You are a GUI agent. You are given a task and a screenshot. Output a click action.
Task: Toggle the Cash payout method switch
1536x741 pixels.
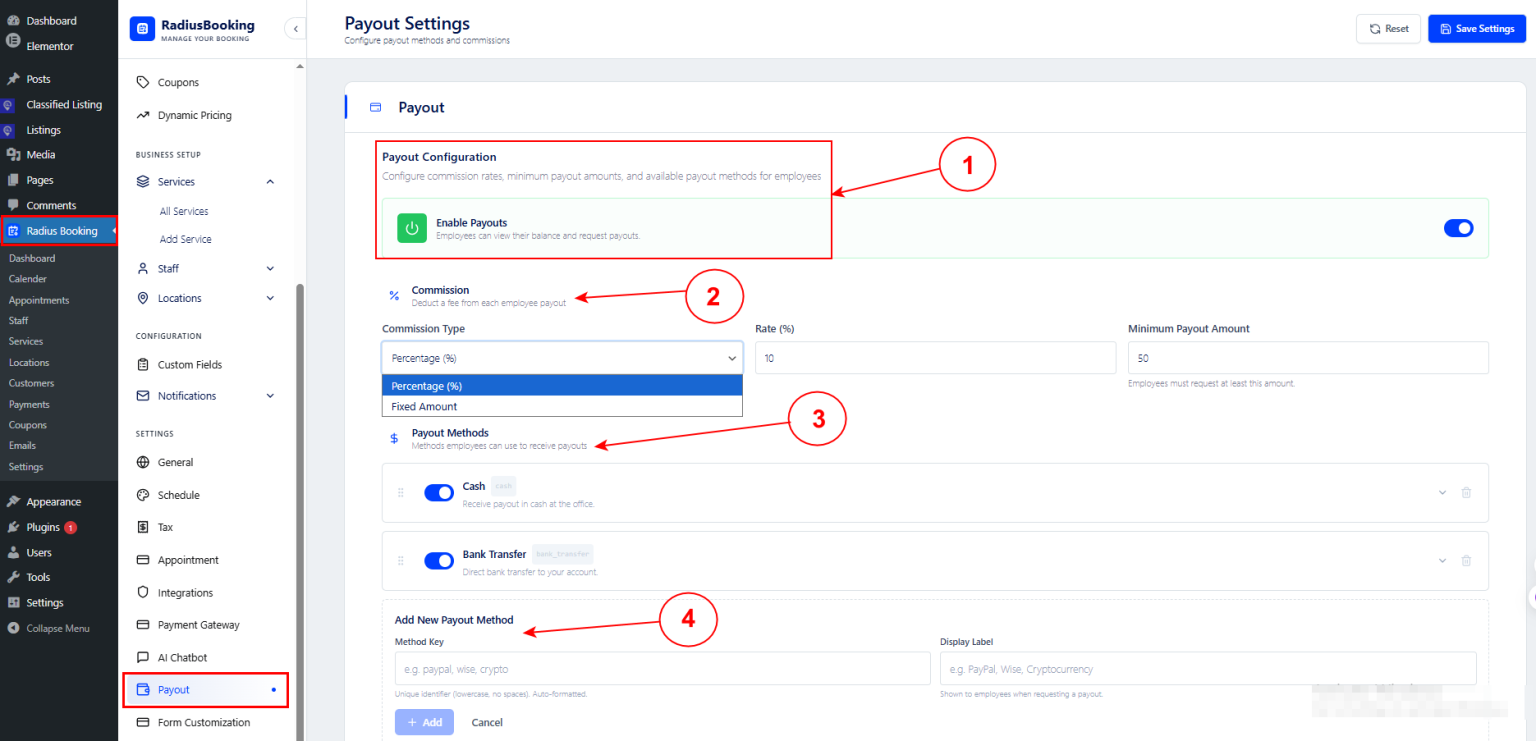tap(439, 492)
